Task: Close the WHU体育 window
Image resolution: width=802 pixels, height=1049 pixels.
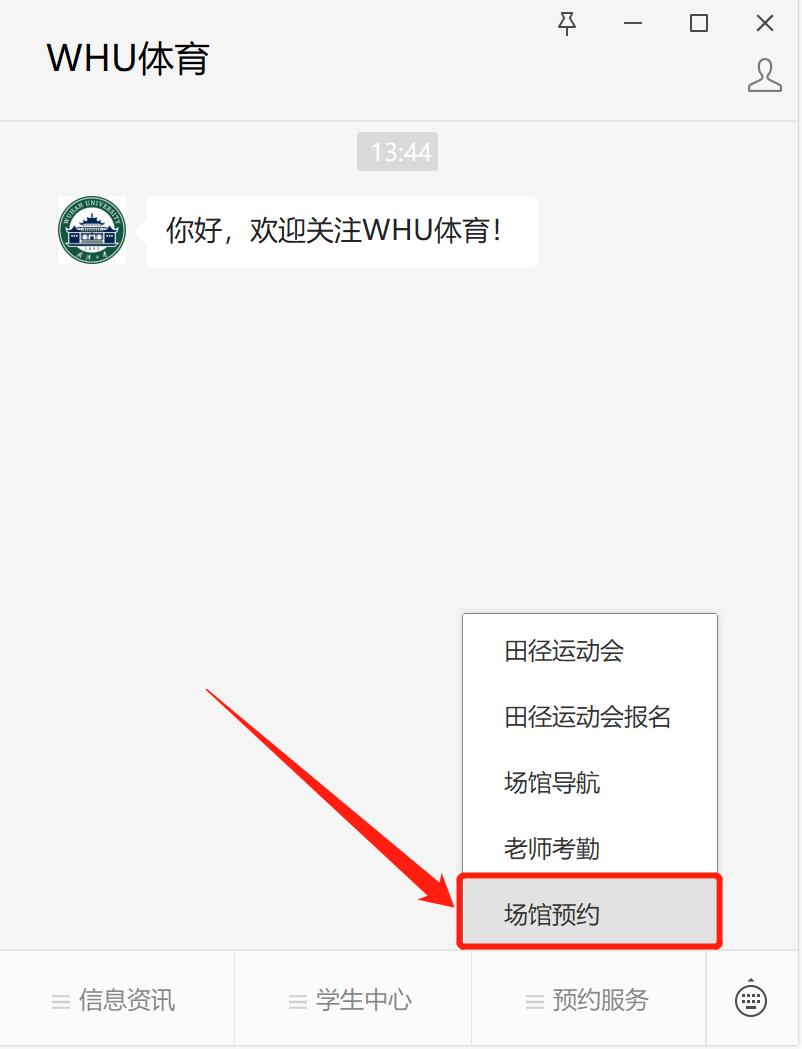Action: pos(765,24)
